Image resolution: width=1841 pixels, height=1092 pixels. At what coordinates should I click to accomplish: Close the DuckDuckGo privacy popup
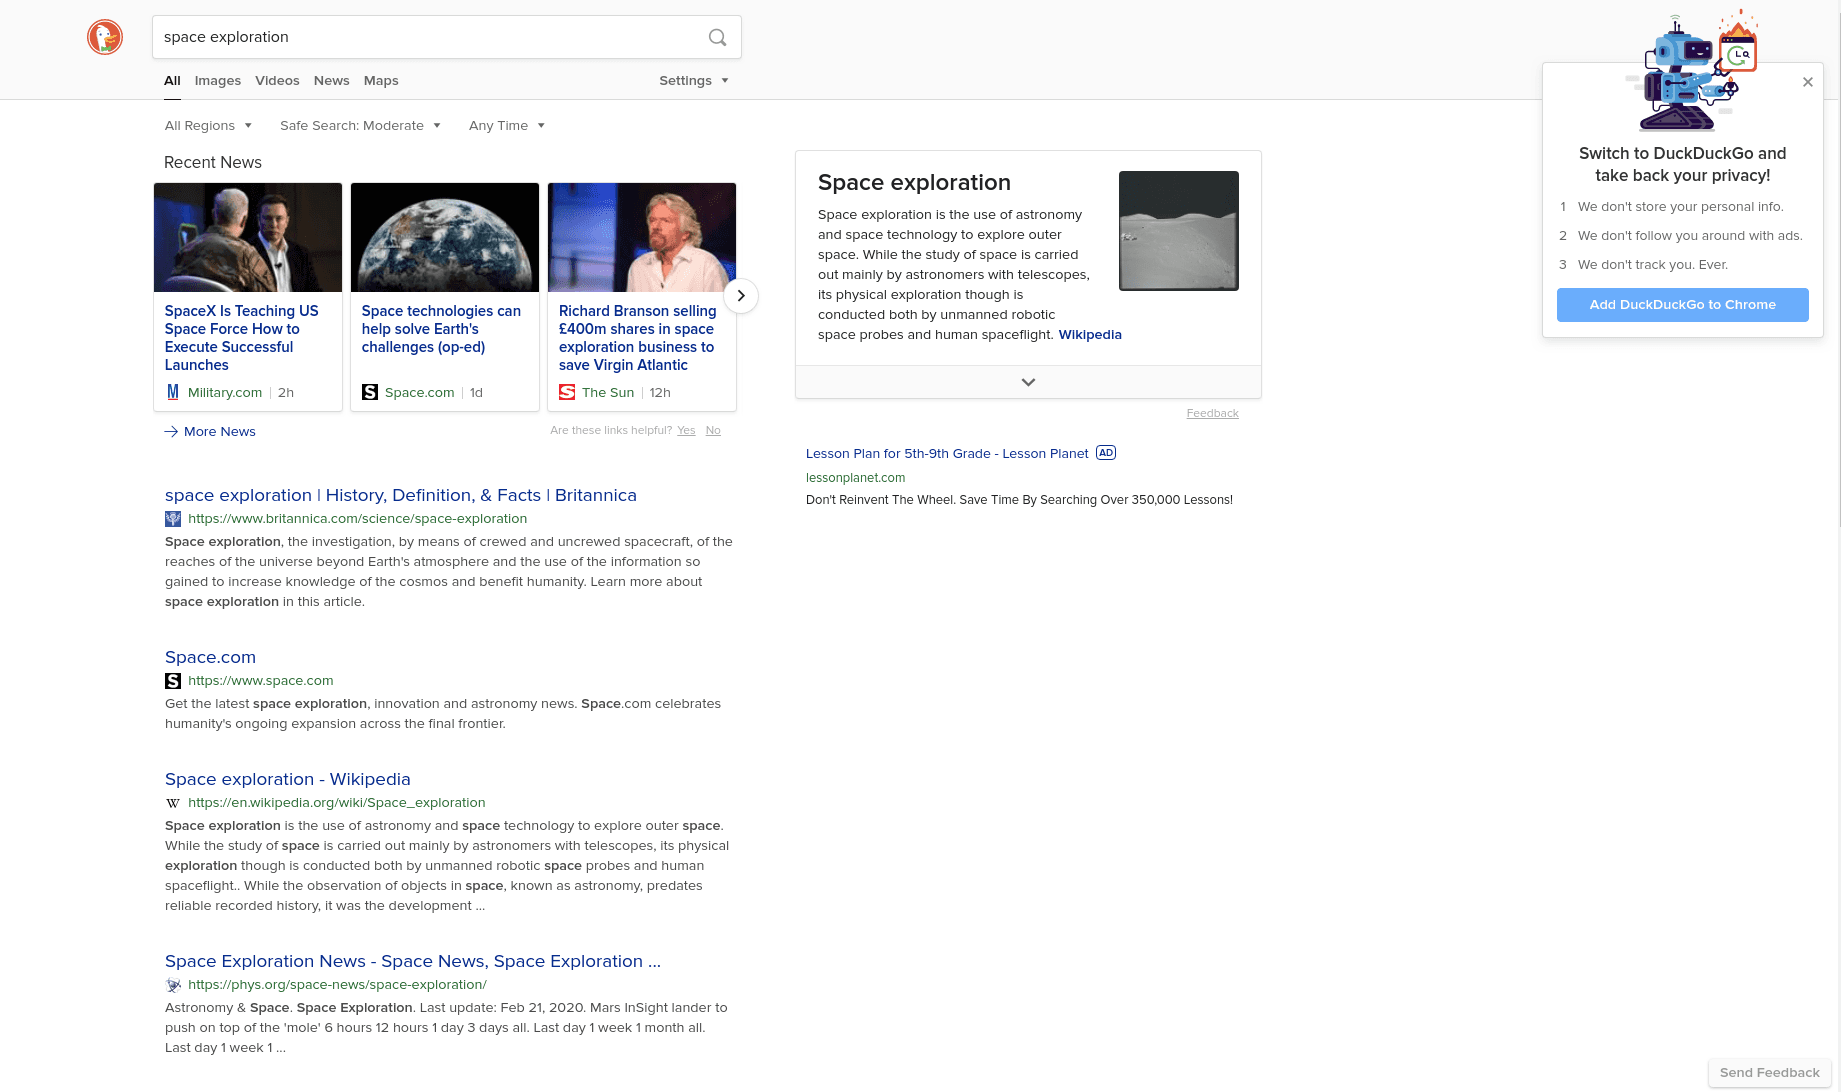(x=1807, y=82)
